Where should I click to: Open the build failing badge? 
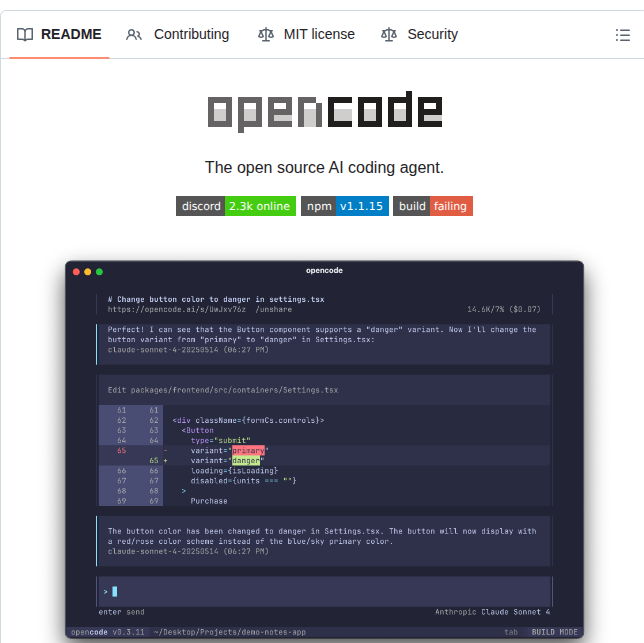(x=432, y=206)
